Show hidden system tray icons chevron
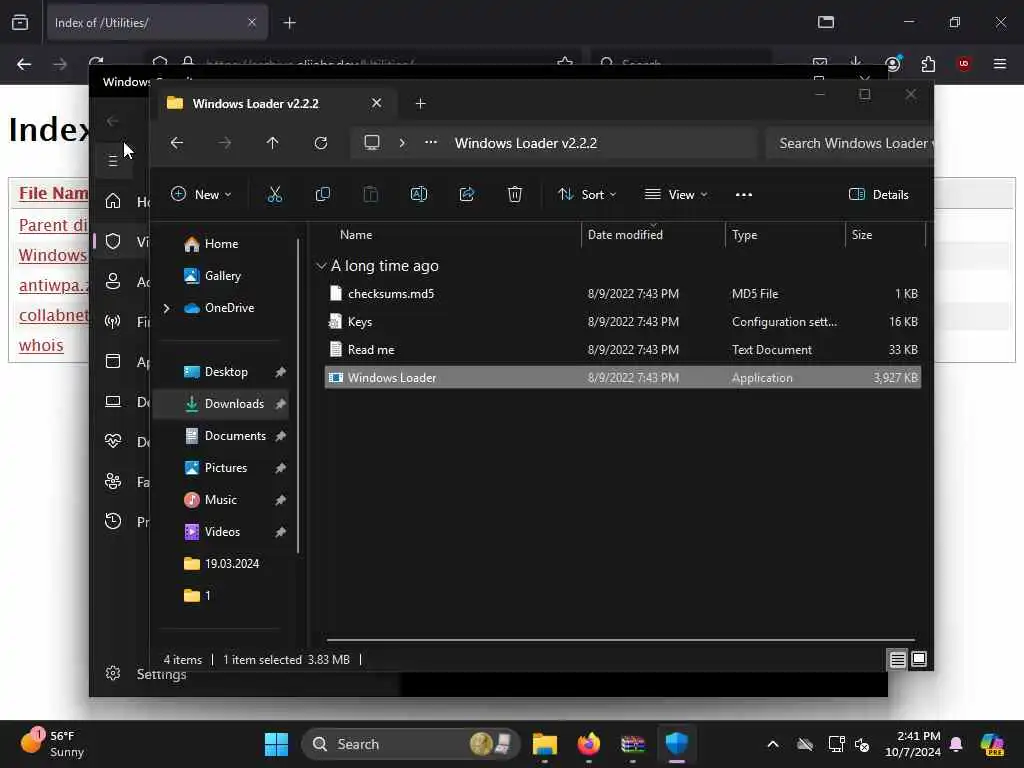The height and width of the screenshot is (768, 1024). point(773,744)
